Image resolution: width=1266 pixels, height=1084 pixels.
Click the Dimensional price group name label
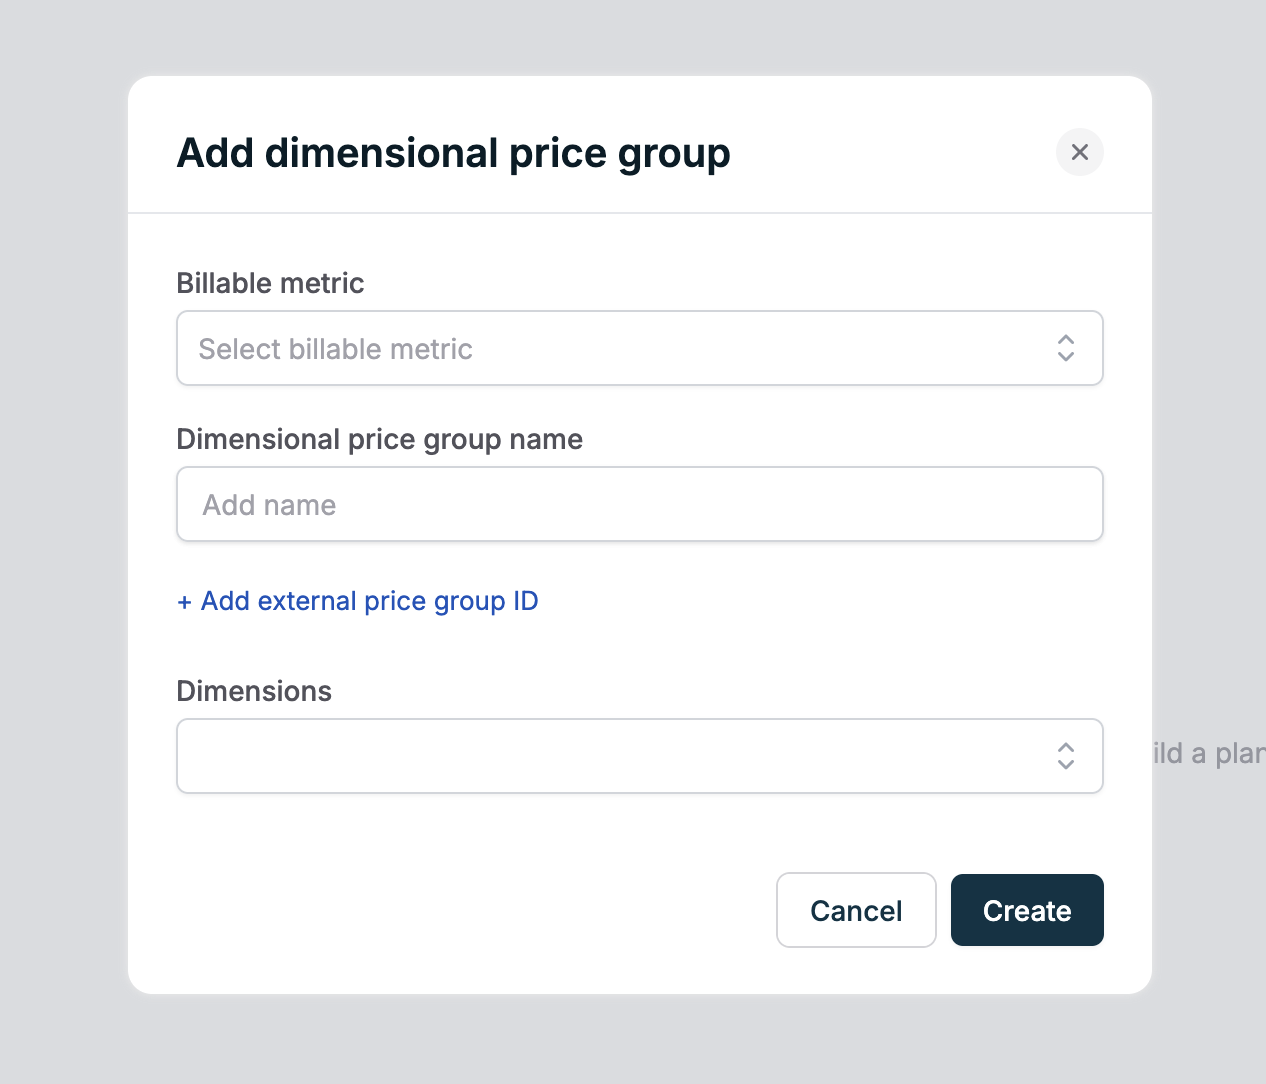379,439
